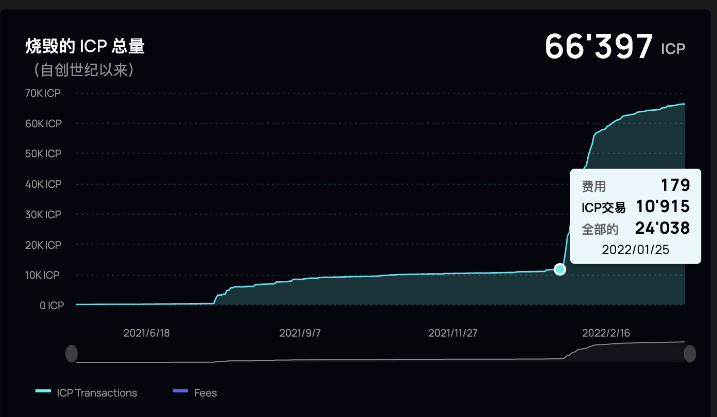Click the 70K ICP axis label
The image size is (717, 417).
[43, 93]
